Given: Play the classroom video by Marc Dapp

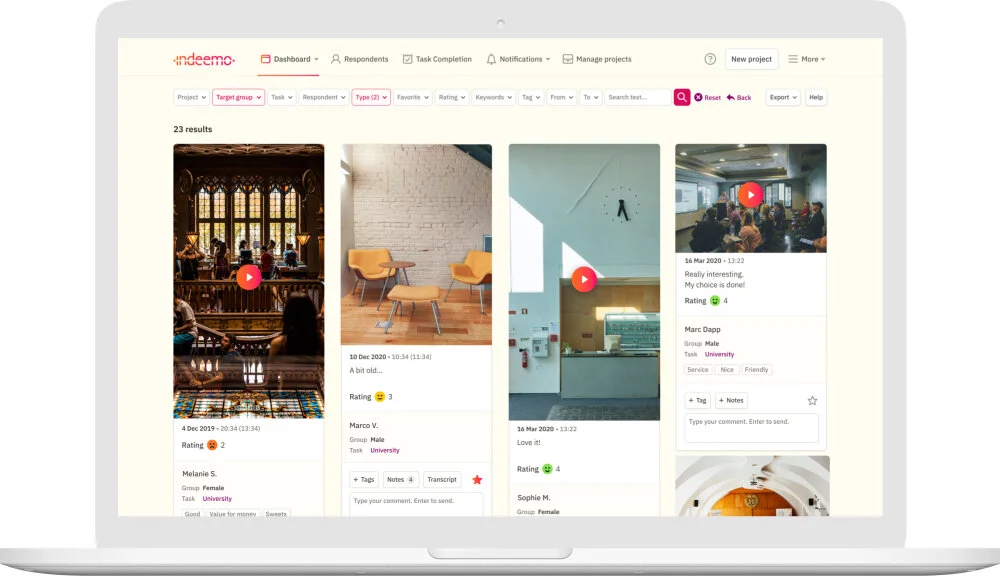Looking at the screenshot, I should coord(751,195).
